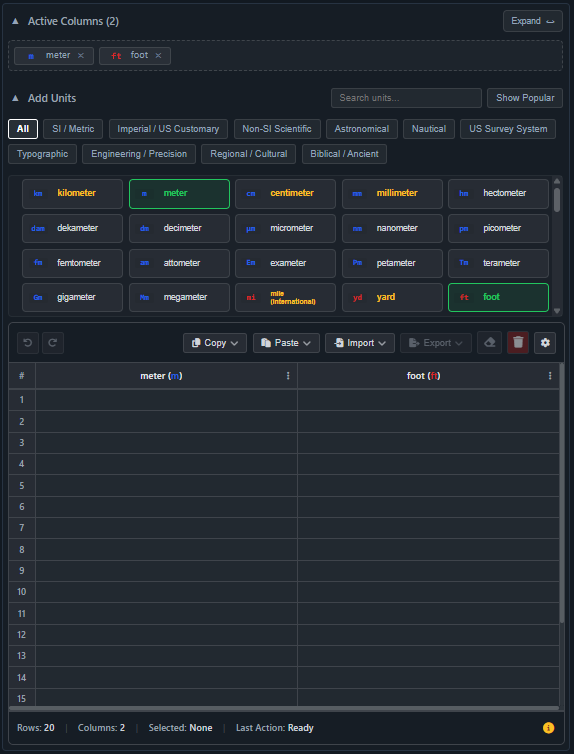Remove foot chip with its x icon
The width and height of the screenshot is (574, 754).
pos(158,56)
